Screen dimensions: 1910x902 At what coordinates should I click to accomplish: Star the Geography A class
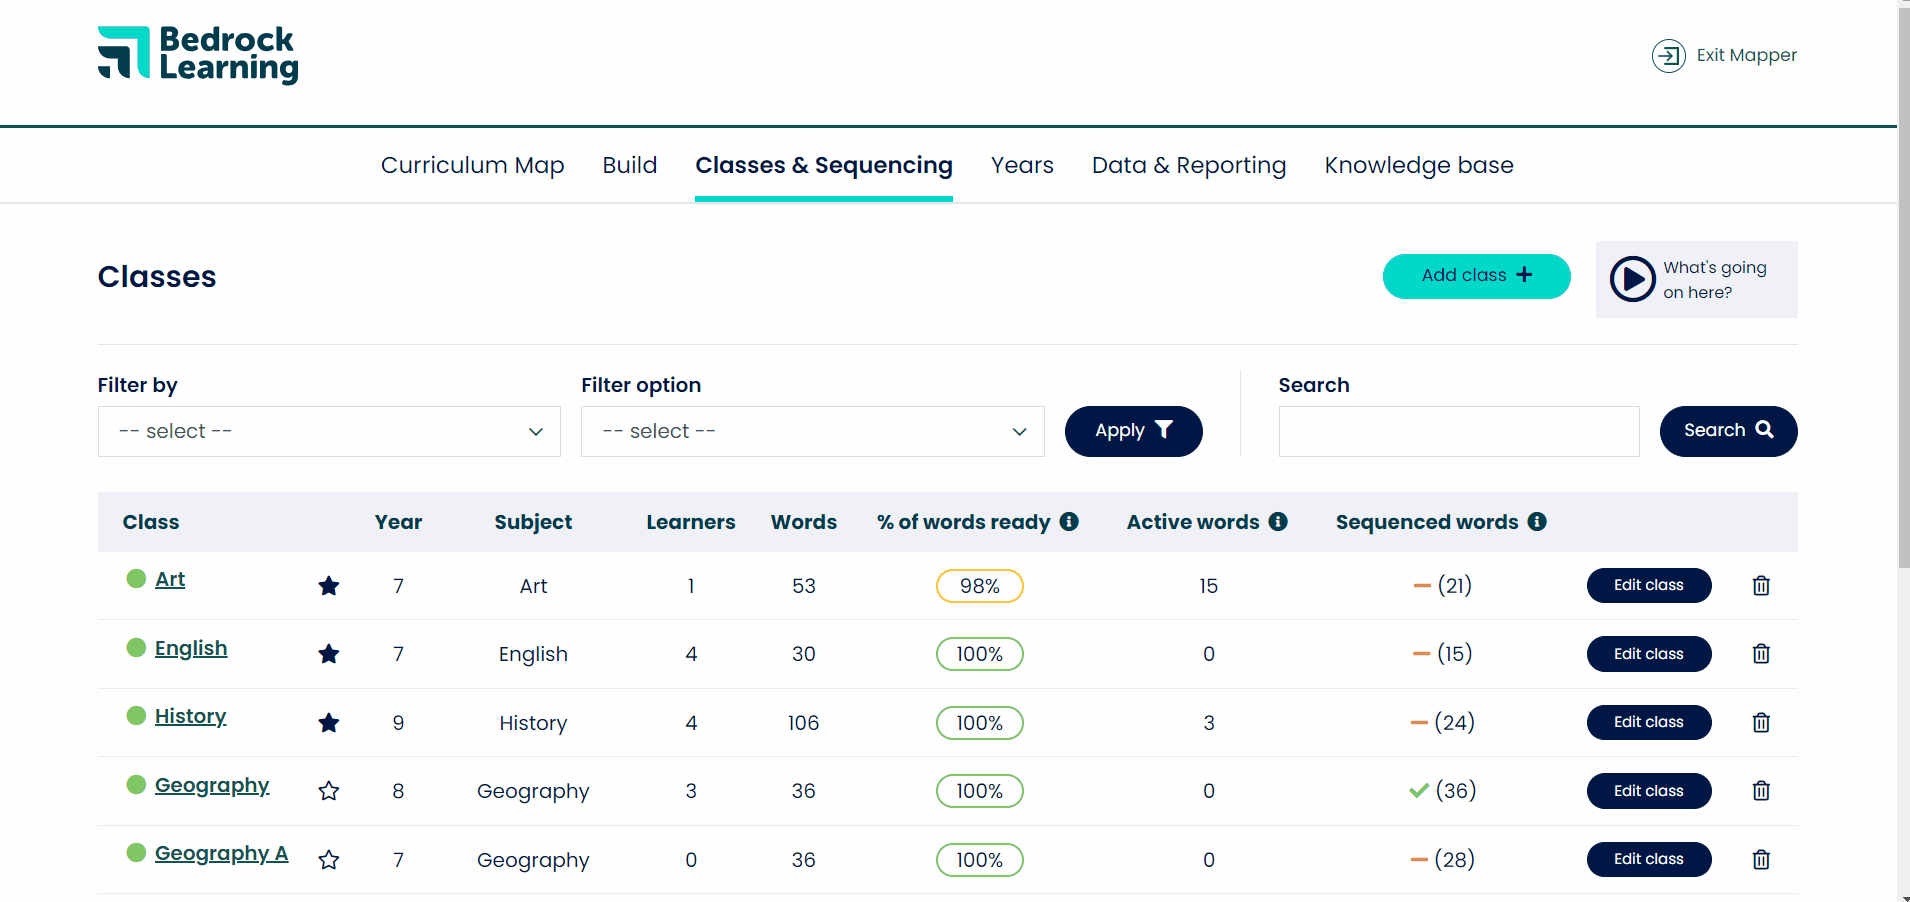pos(329,859)
